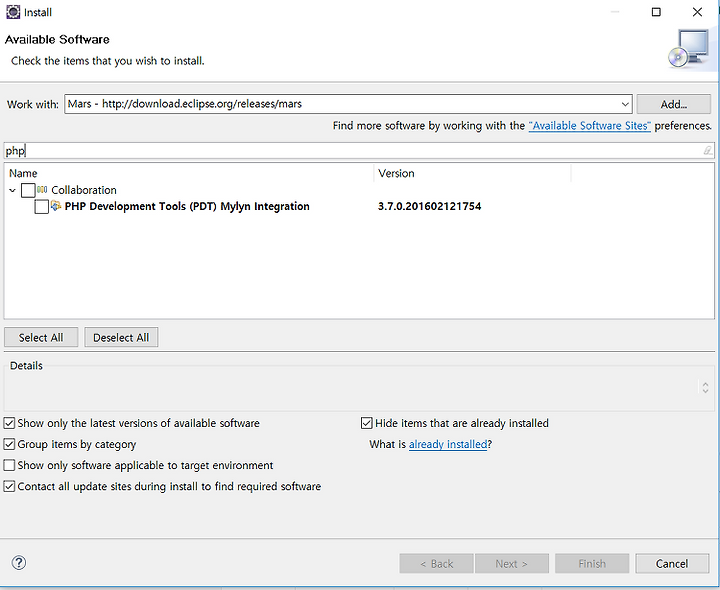Viewport: 720px width, 590px height.
Task: Toggle Hide items that are already installed
Action: pyautogui.click(x=366, y=423)
